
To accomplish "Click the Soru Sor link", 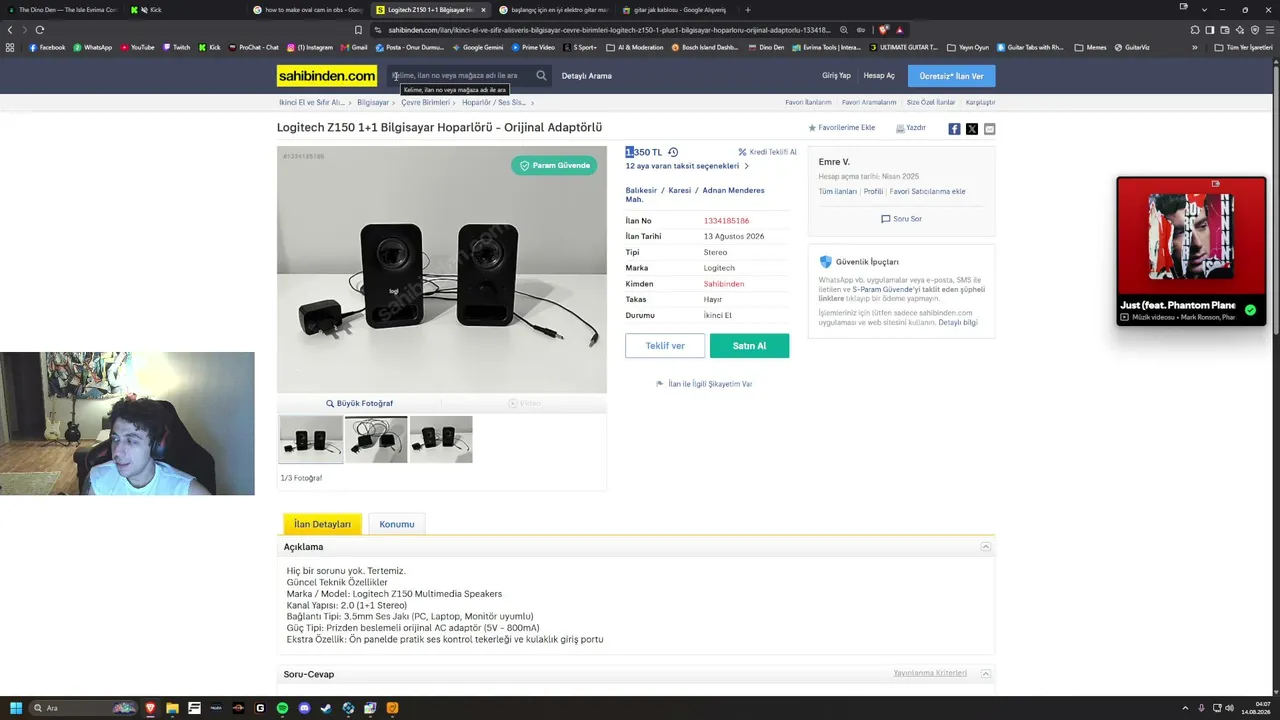I will tap(901, 219).
